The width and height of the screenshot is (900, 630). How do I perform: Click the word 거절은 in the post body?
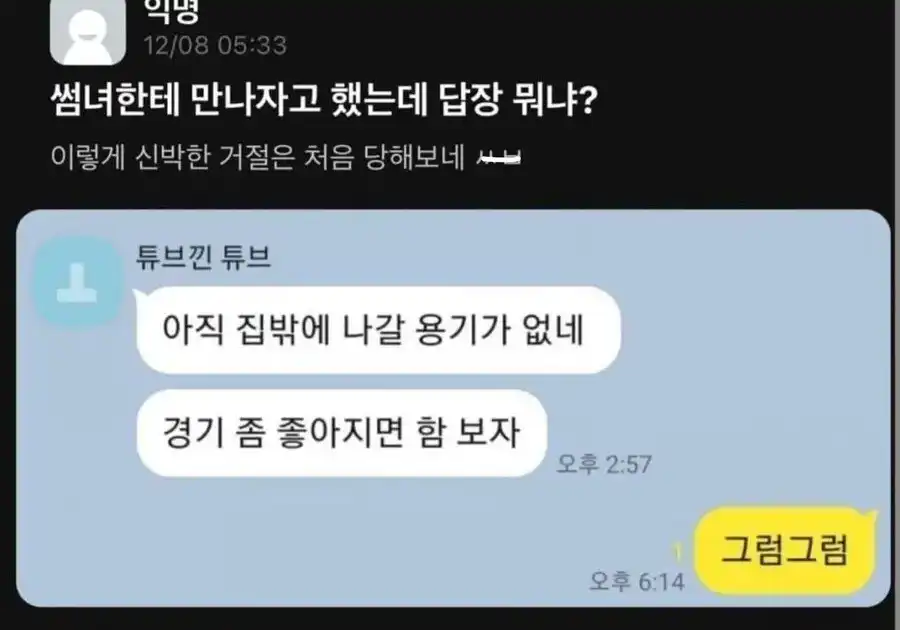tap(257, 157)
